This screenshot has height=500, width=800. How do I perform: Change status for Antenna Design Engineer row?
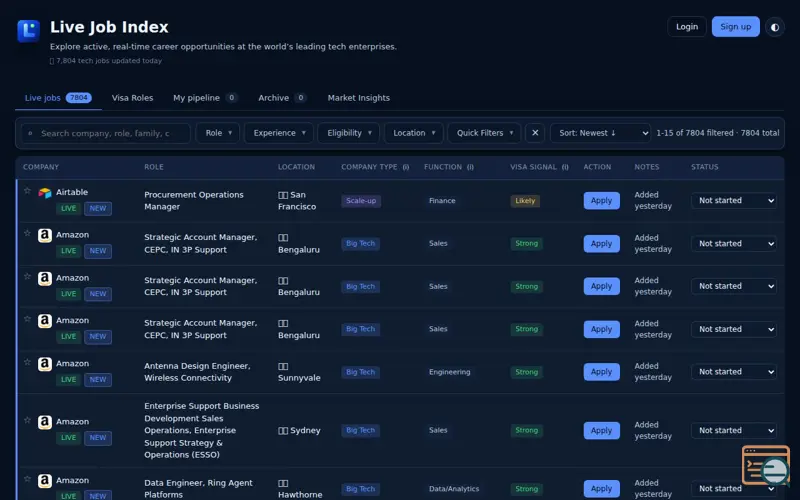pyautogui.click(x=734, y=372)
